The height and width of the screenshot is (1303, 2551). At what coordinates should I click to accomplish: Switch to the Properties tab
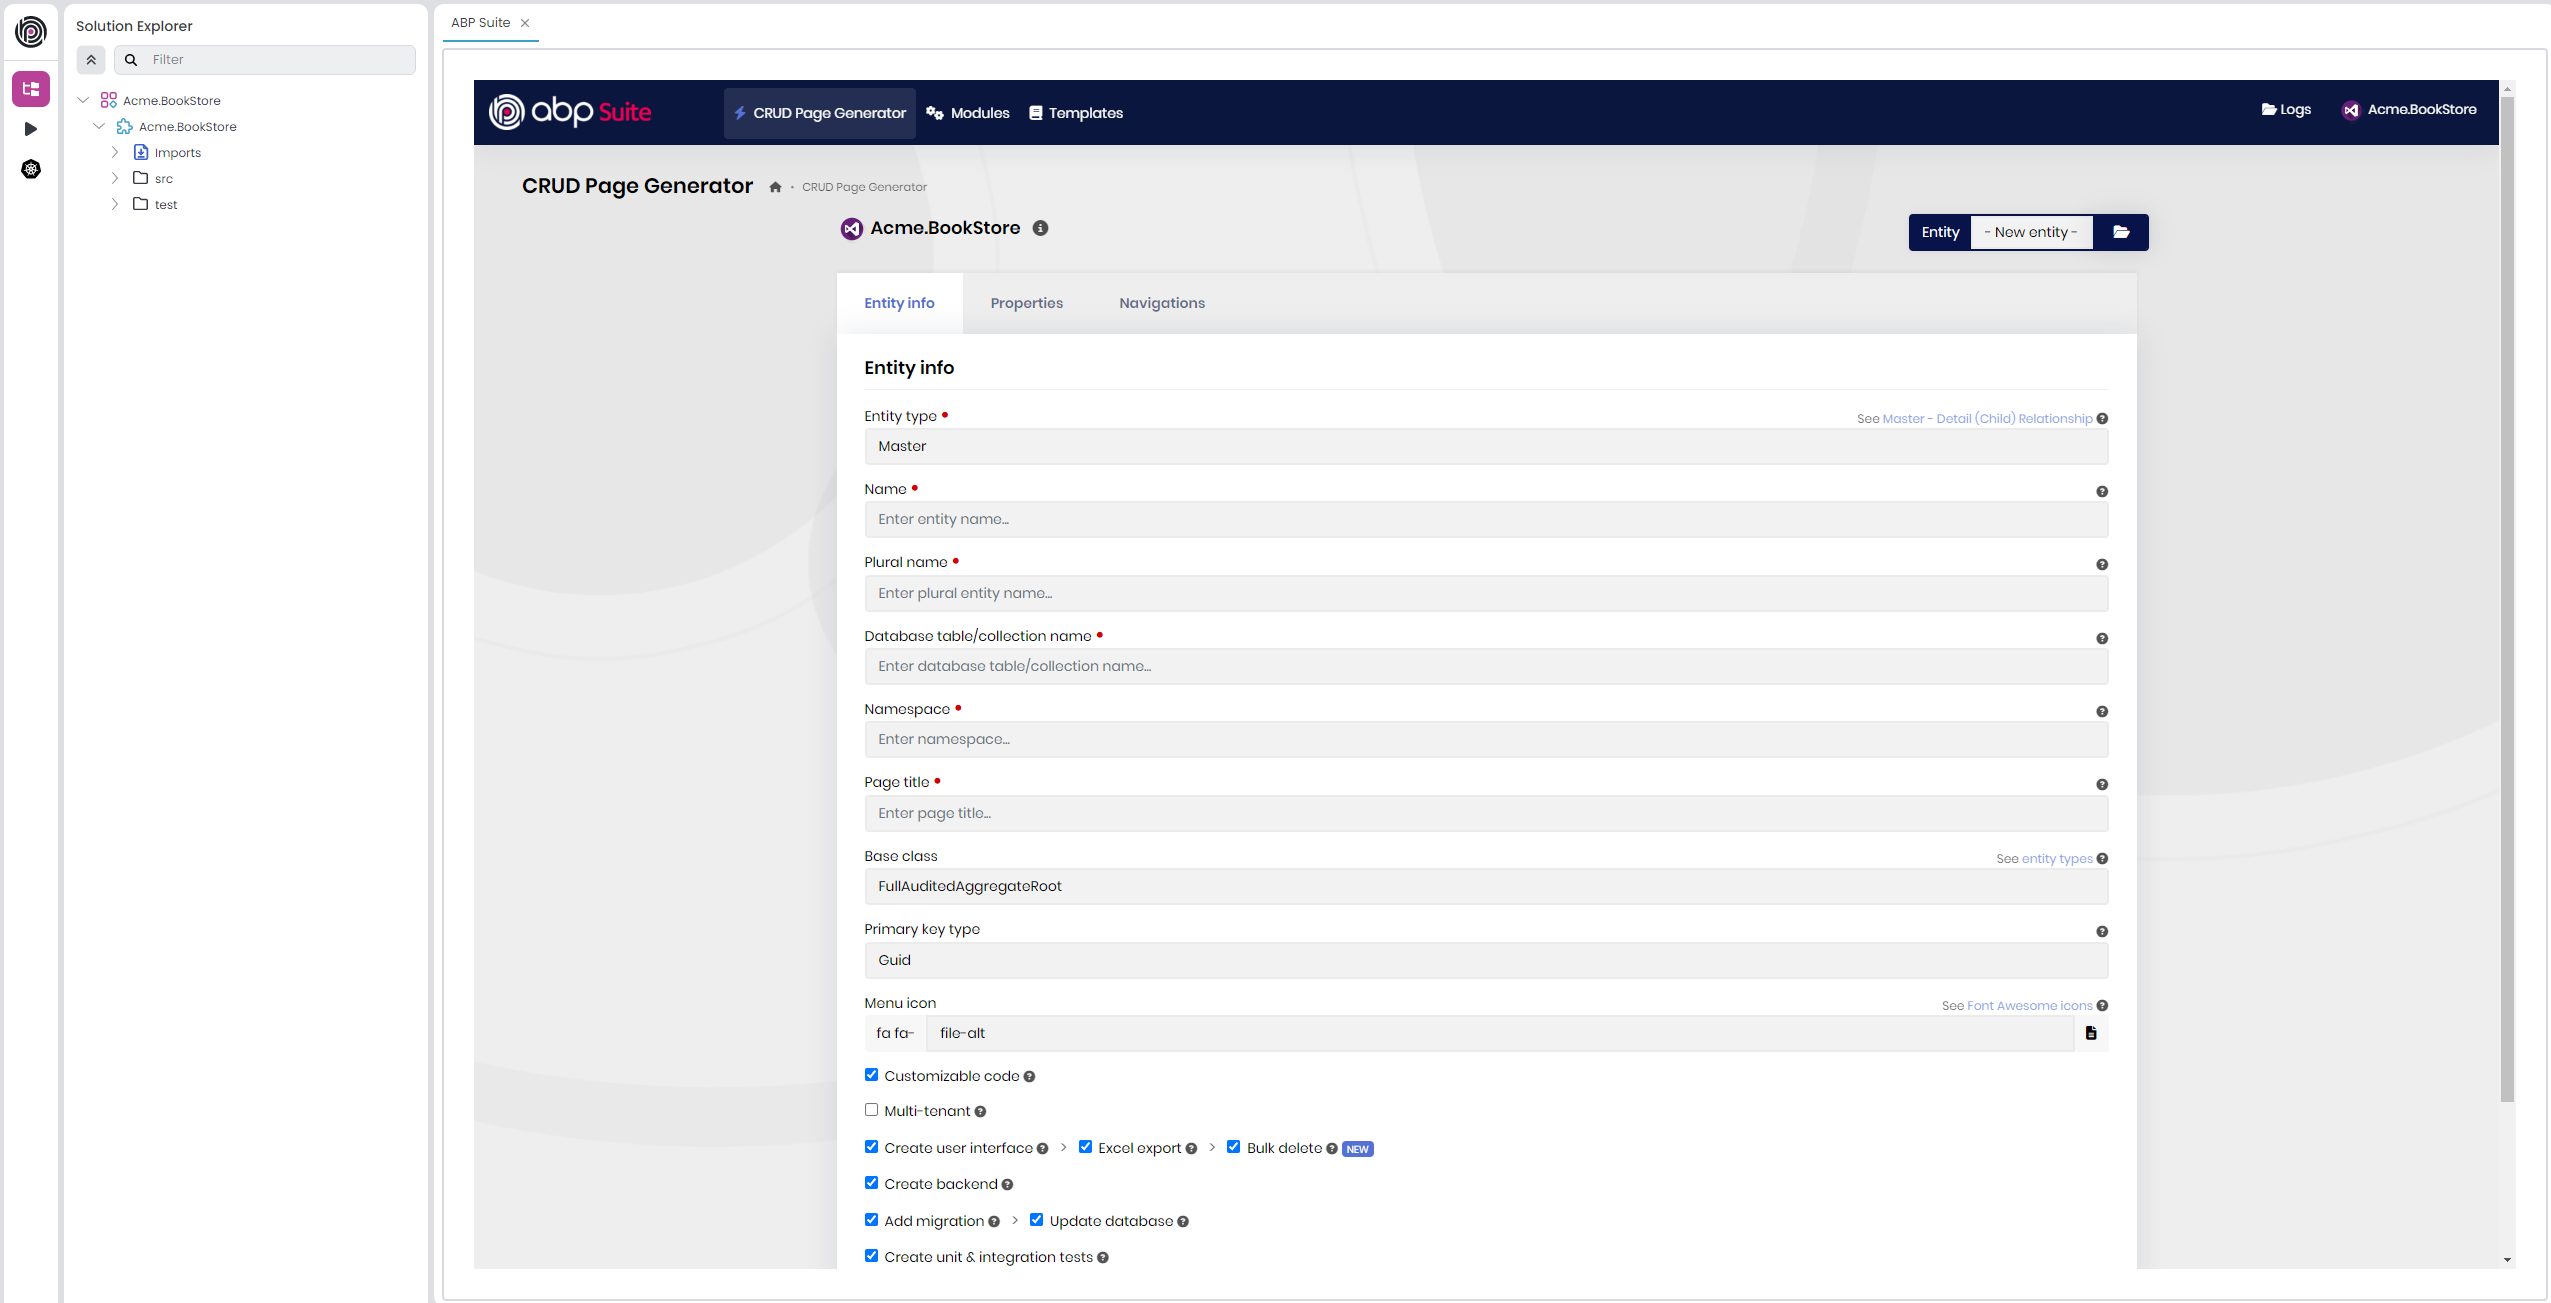click(1026, 303)
